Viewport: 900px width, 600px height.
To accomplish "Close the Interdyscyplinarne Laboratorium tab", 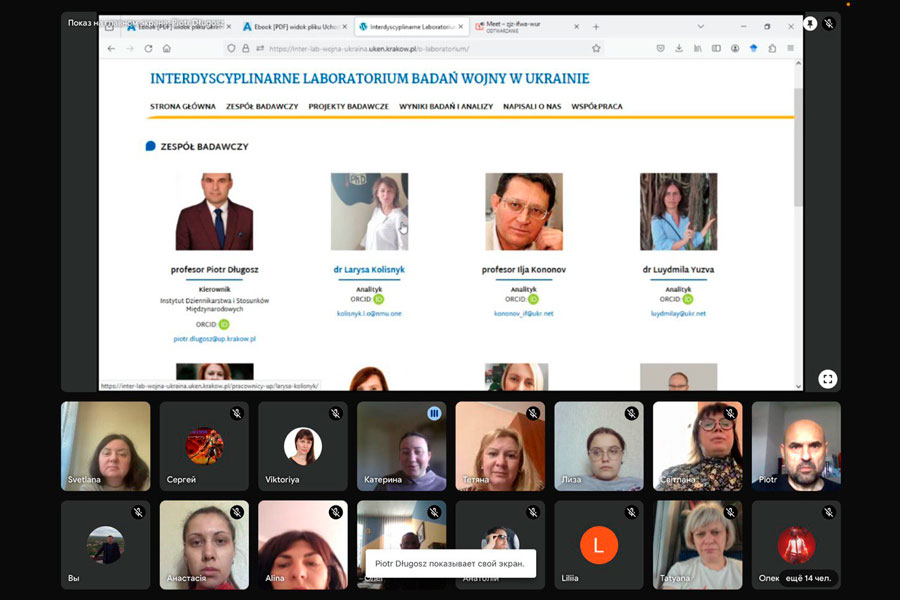I will [460, 27].
